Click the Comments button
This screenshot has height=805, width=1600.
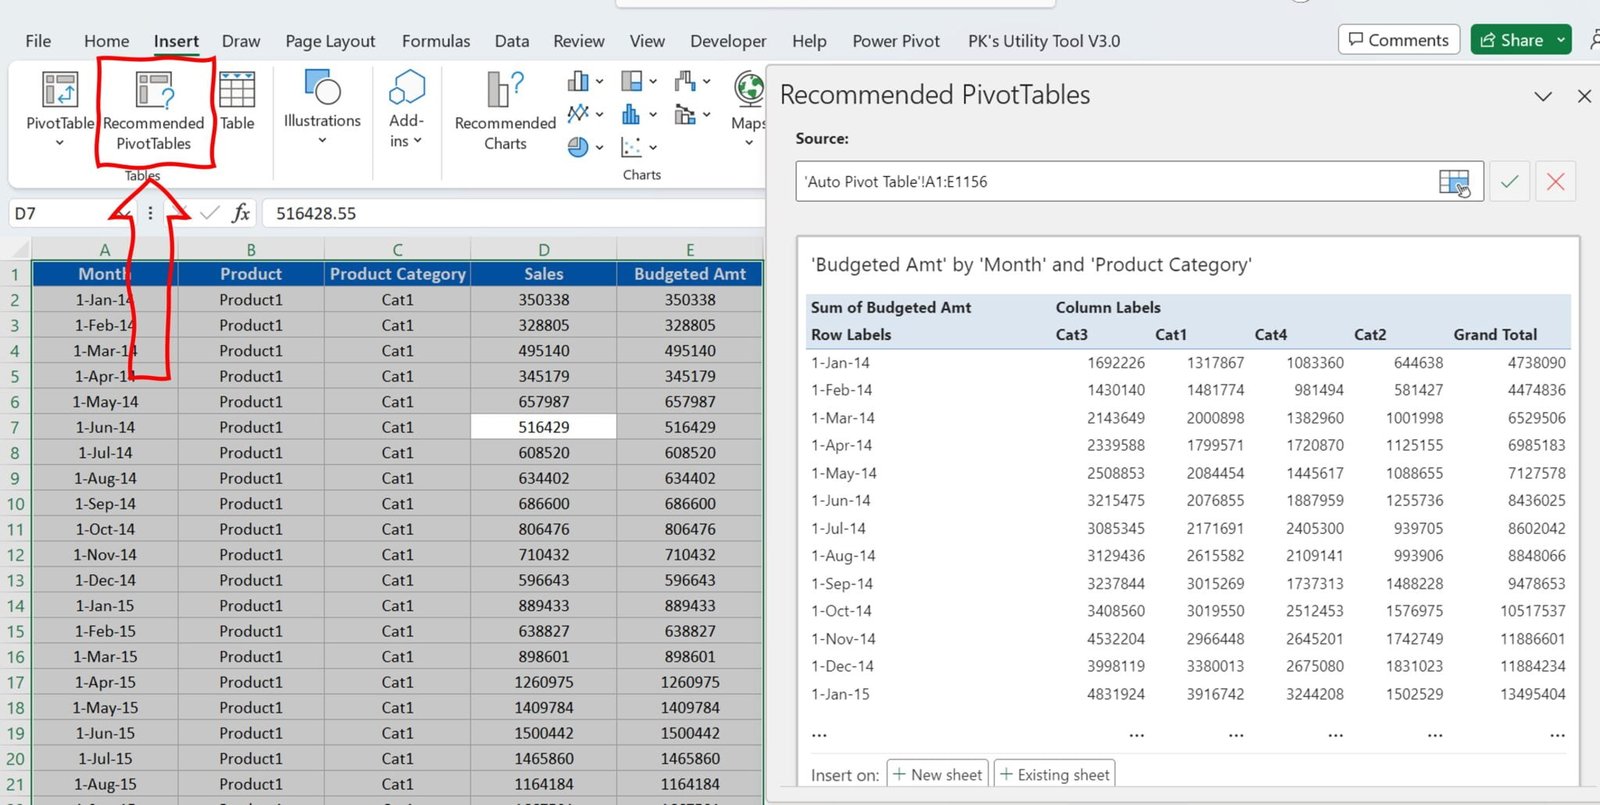click(x=1399, y=40)
